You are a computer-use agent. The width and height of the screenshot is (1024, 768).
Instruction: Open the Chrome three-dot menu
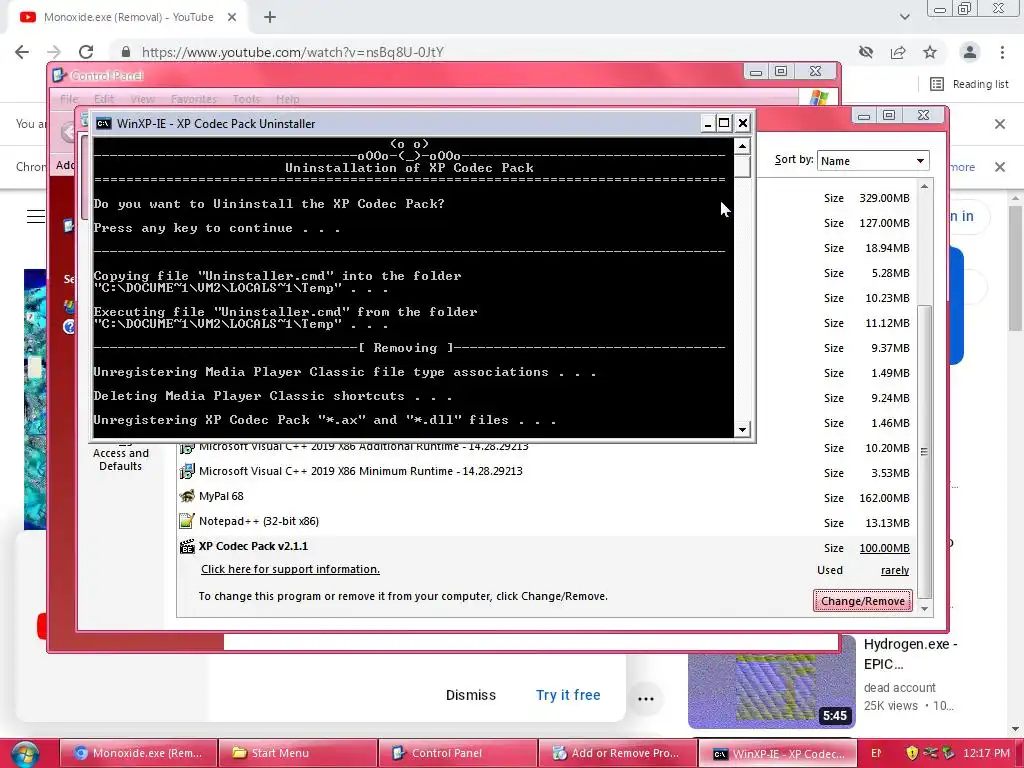coord(1002,52)
